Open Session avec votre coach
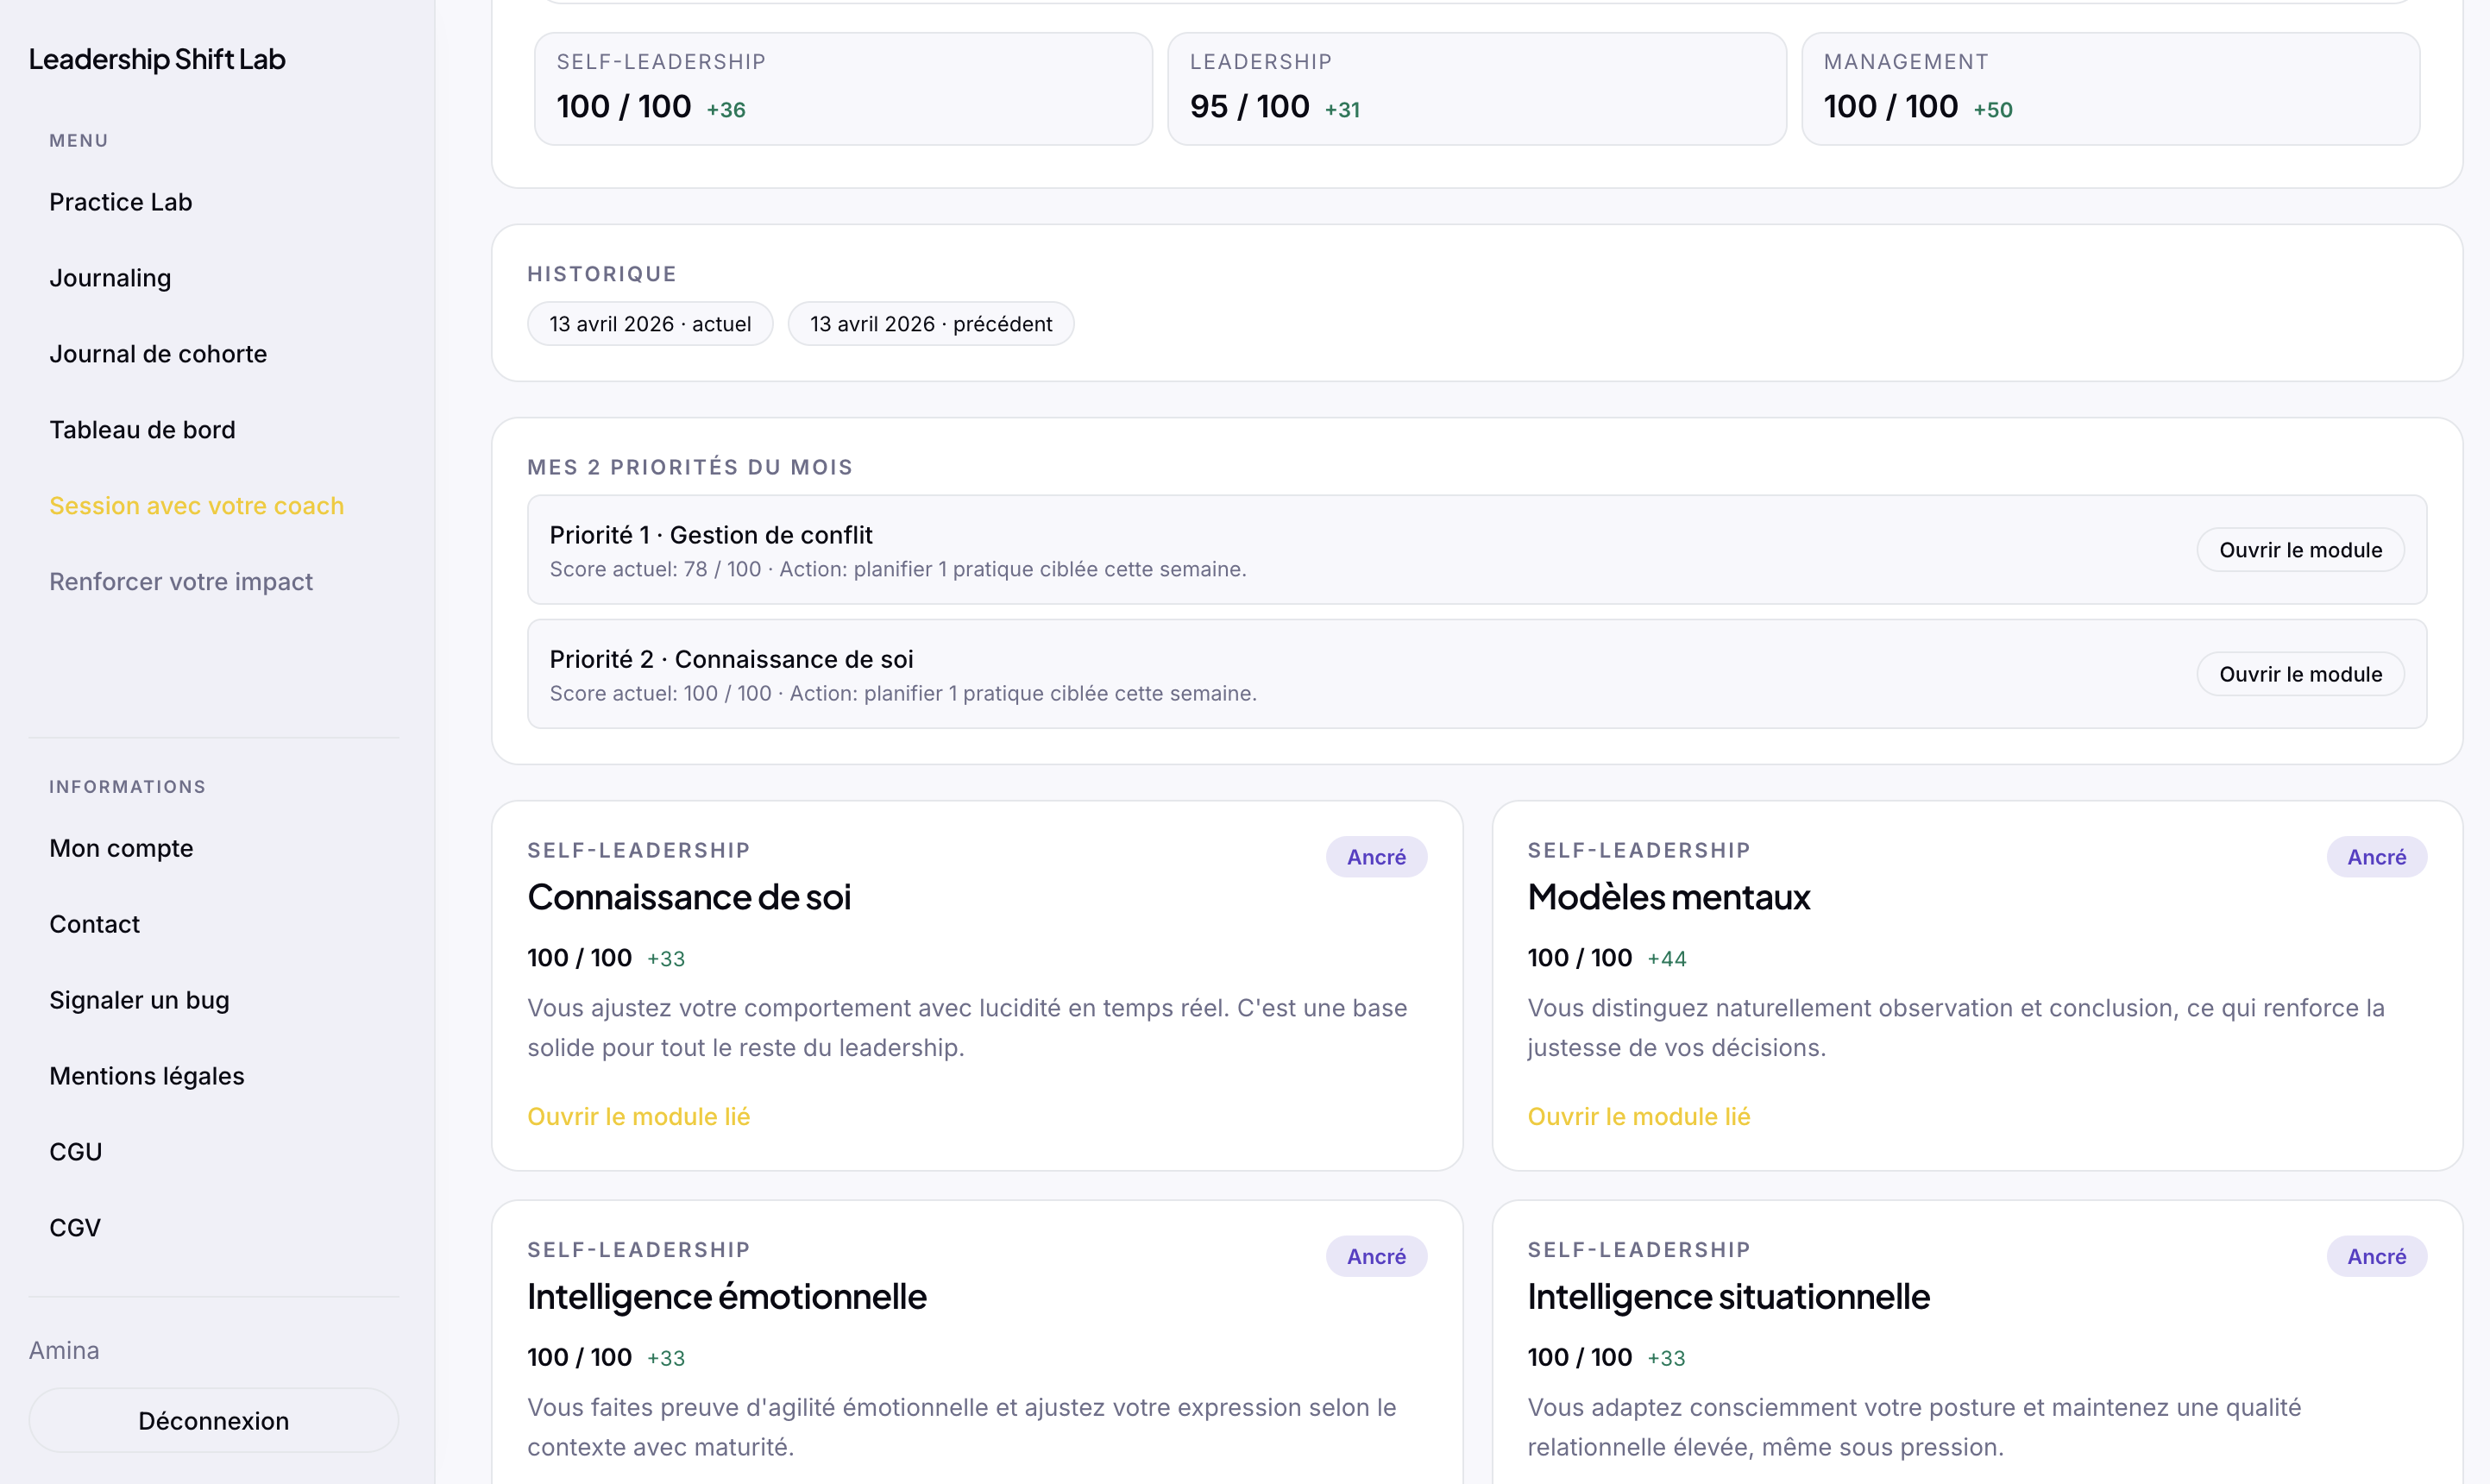This screenshot has width=2490, height=1484. [x=196, y=506]
